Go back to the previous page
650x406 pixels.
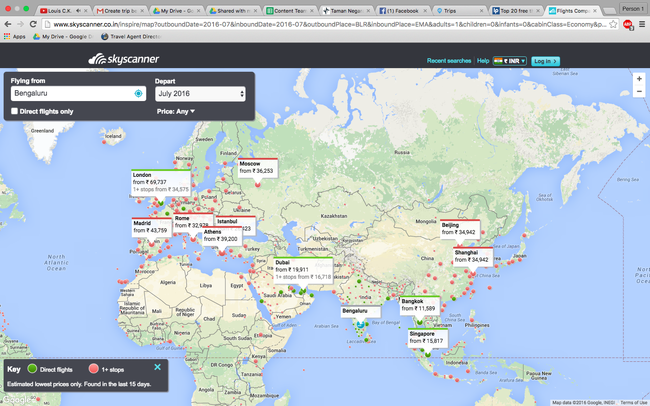[7, 24]
